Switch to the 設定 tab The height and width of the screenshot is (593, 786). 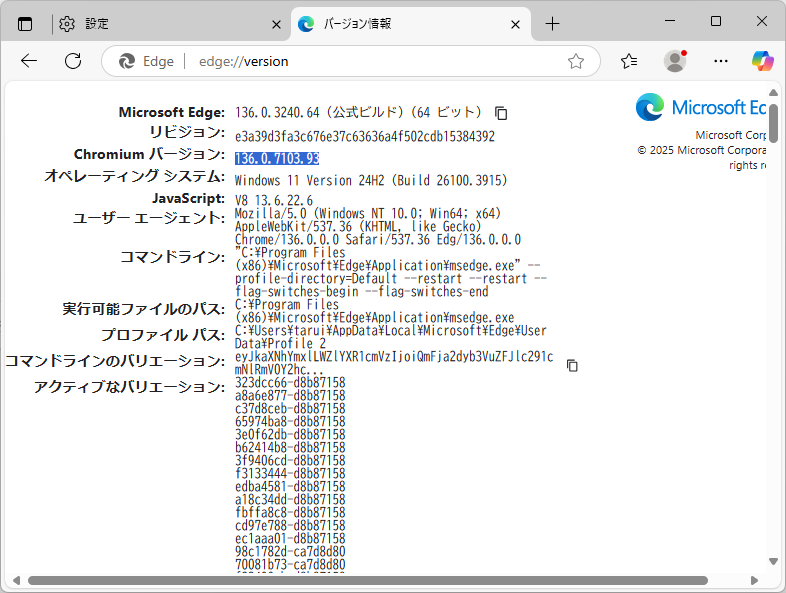click(x=170, y=24)
